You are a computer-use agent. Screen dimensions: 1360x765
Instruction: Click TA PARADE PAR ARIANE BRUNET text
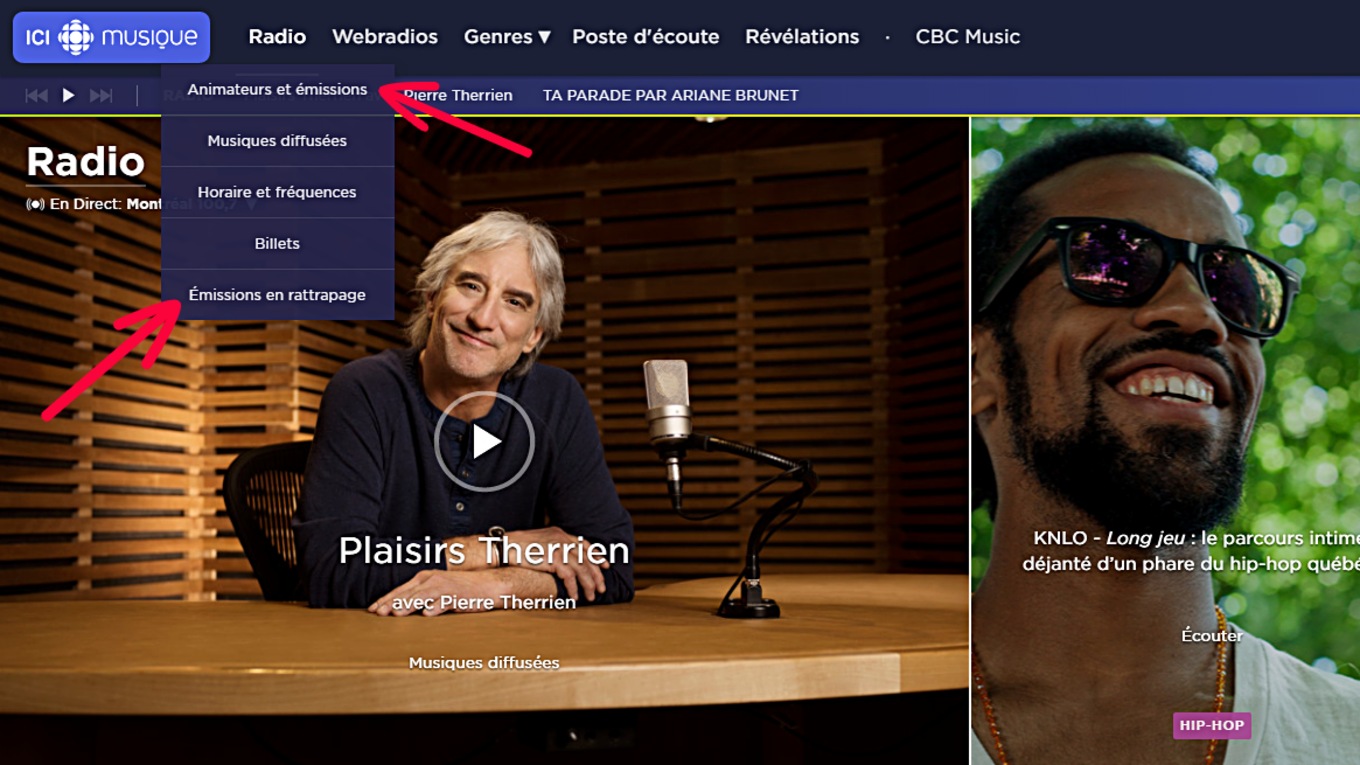(x=671, y=96)
